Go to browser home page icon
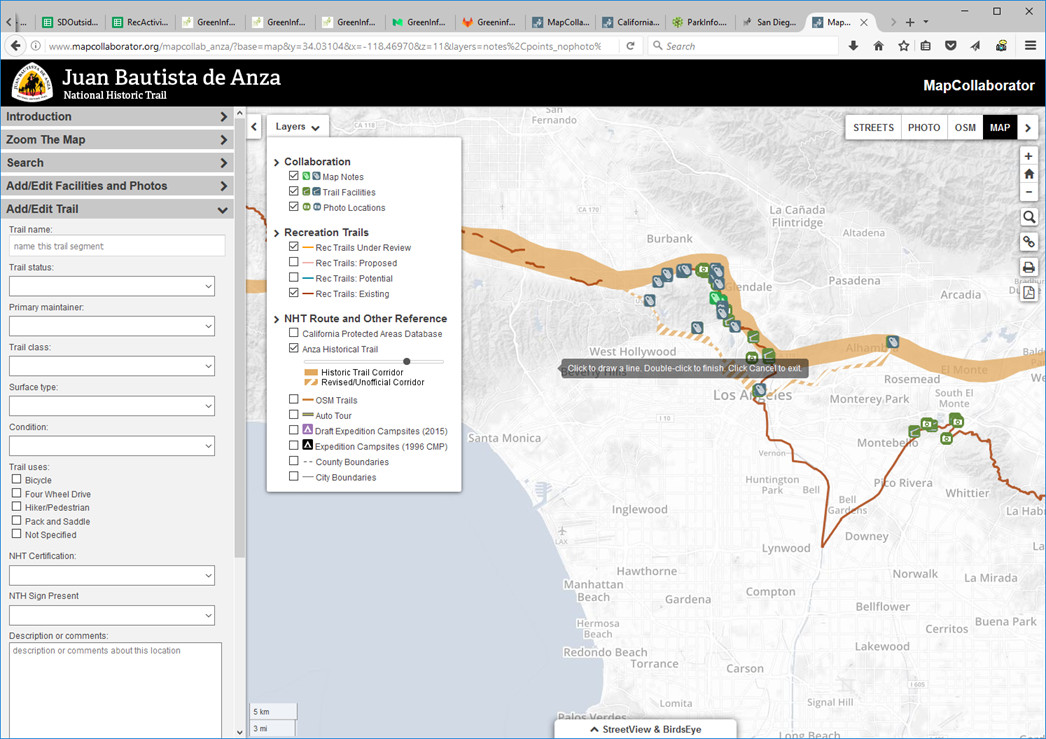Image resolution: width=1046 pixels, height=739 pixels. tap(879, 46)
